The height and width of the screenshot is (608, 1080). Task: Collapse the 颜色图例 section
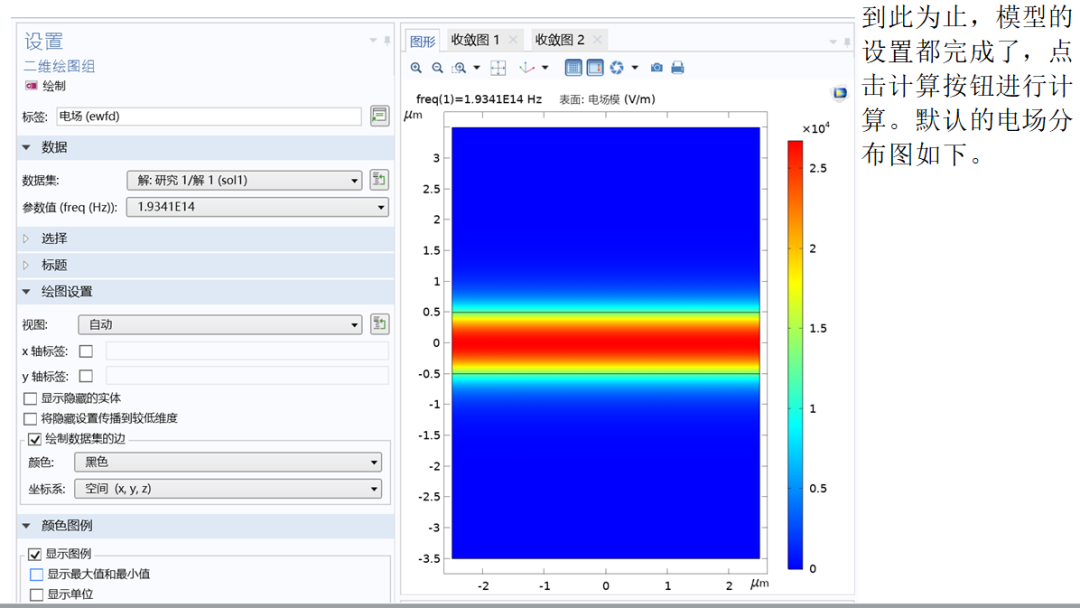point(26,526)
